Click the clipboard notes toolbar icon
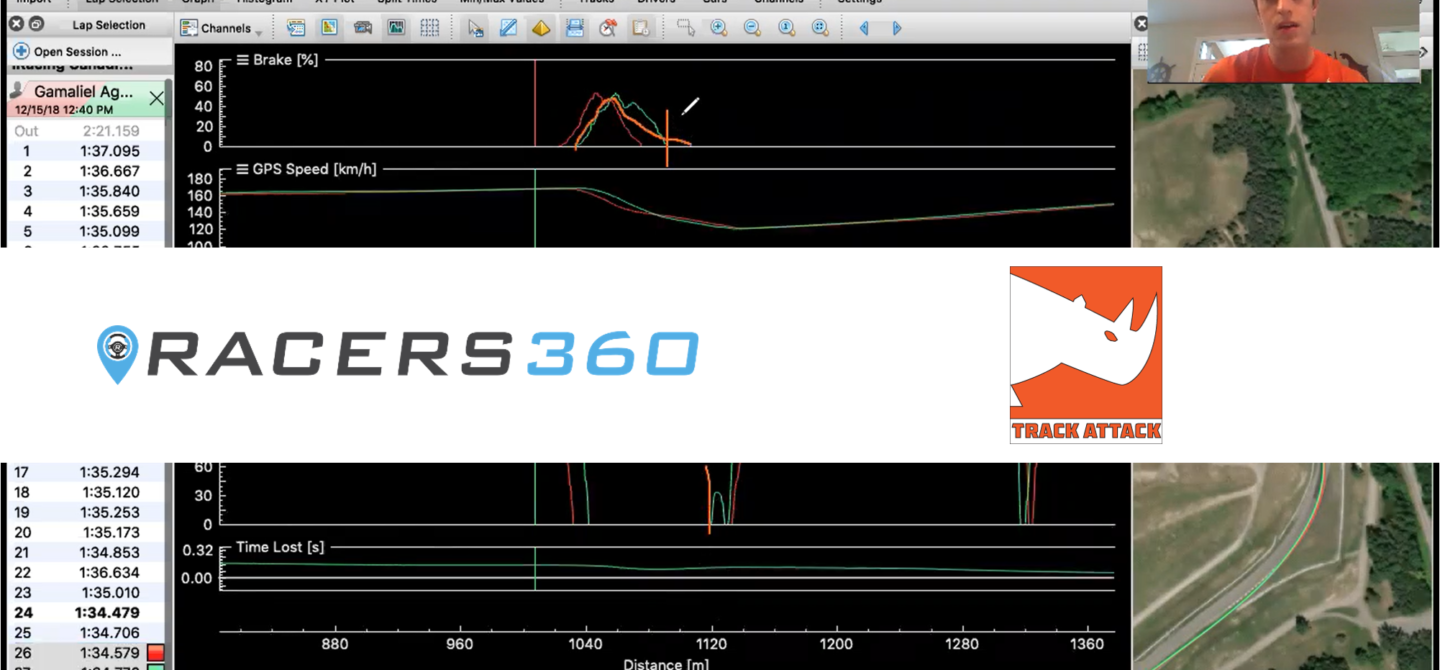1440x670 pixels. click(641, 28)
